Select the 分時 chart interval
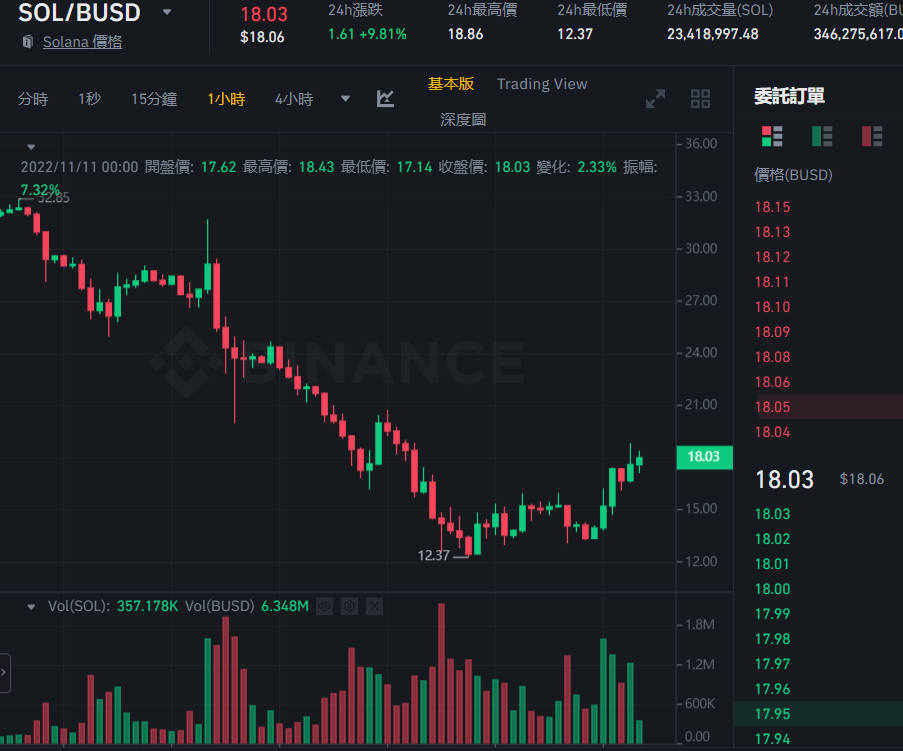This screenshot has width=903, height=751. pos(33,99)
